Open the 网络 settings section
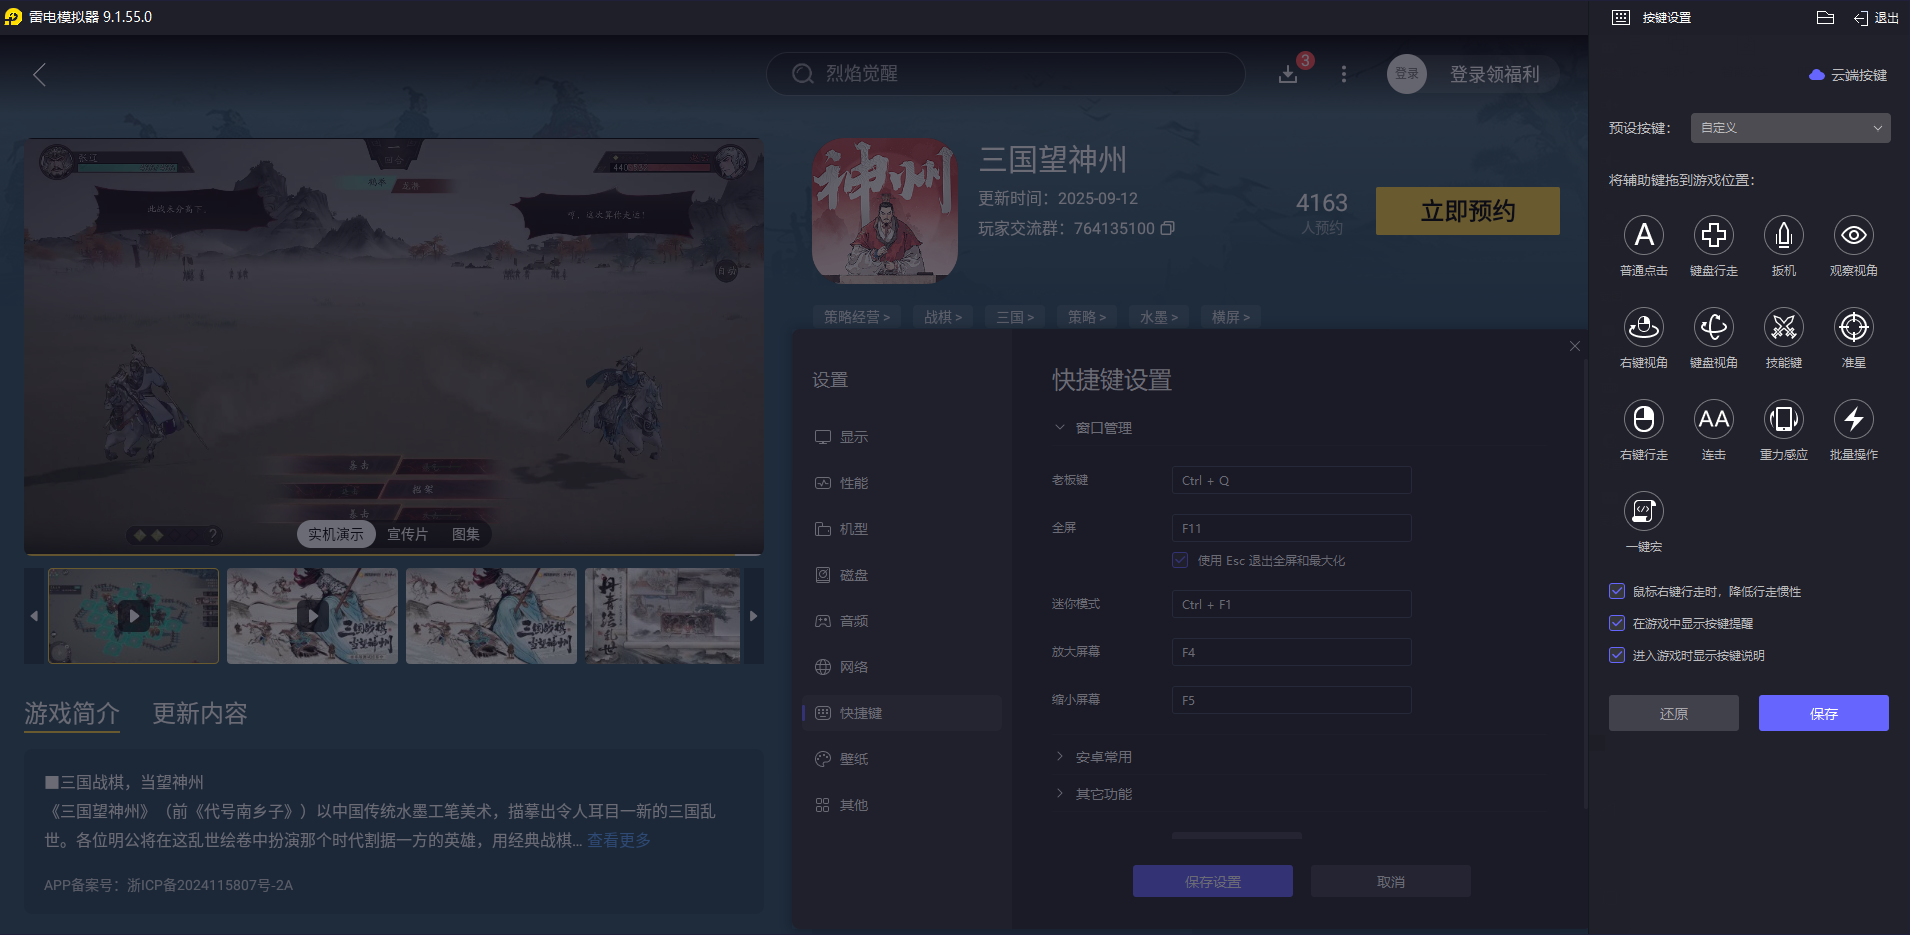Viewport: 1910px width, 935px height. pyautogui.click(x=855, y=666)
